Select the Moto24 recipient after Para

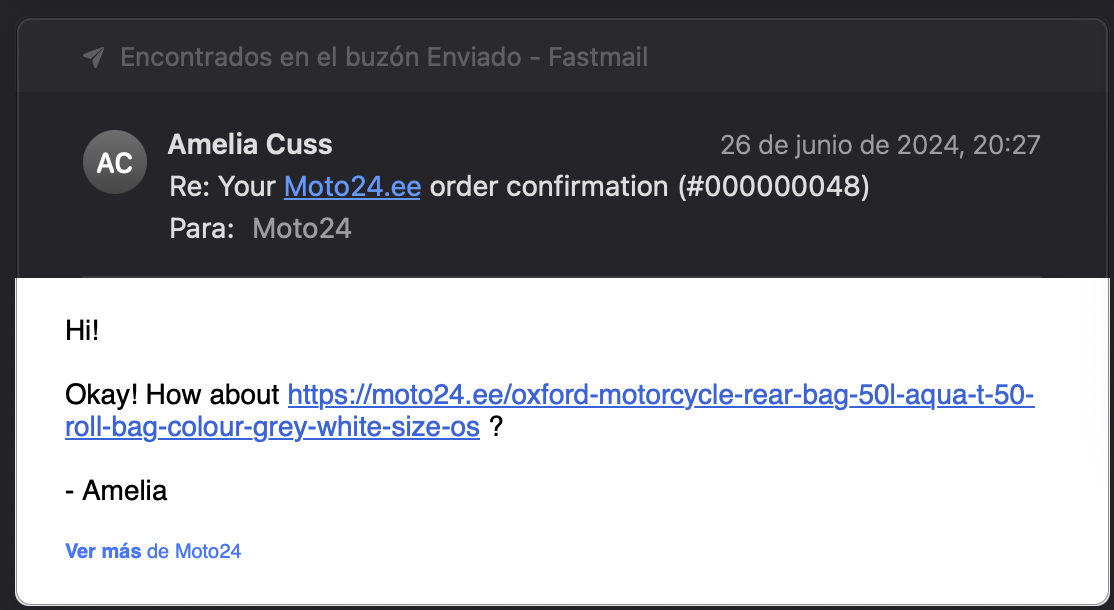pyautogui.click(x=302, y=229)
